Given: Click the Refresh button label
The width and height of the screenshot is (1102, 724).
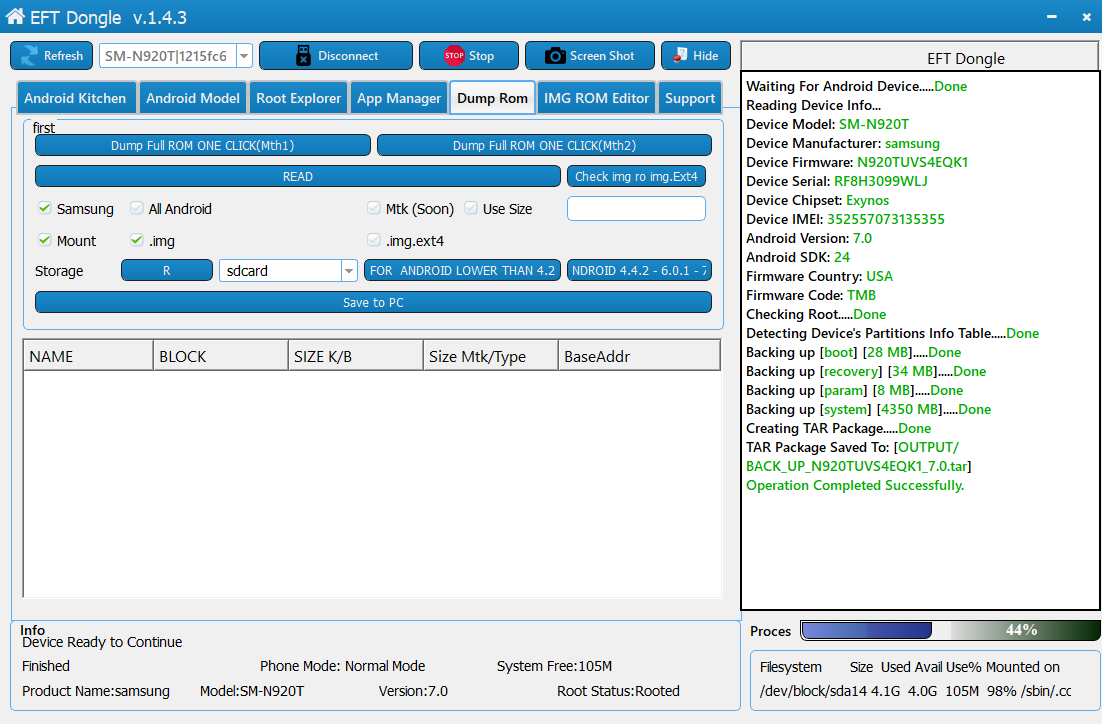Looking at the screenshot, I should pyautogui.click(x=63, y=56).
